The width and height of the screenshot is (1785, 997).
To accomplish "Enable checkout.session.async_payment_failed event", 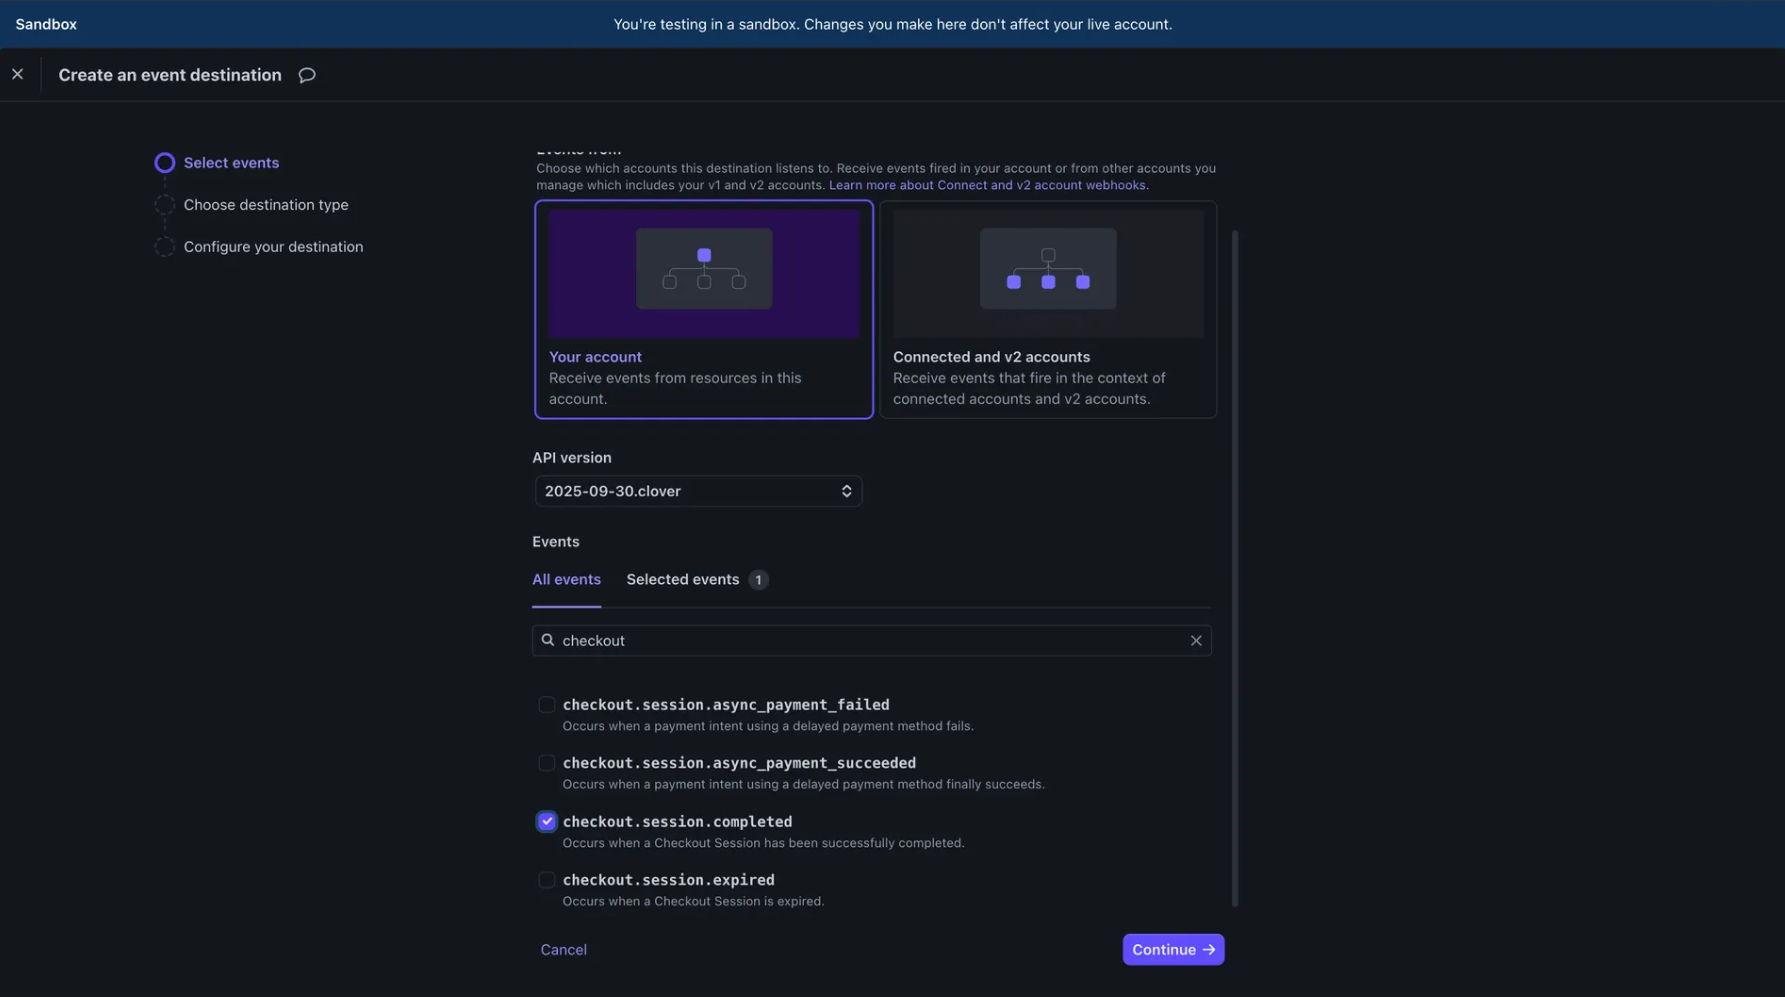I will click(x=547, y=705).
